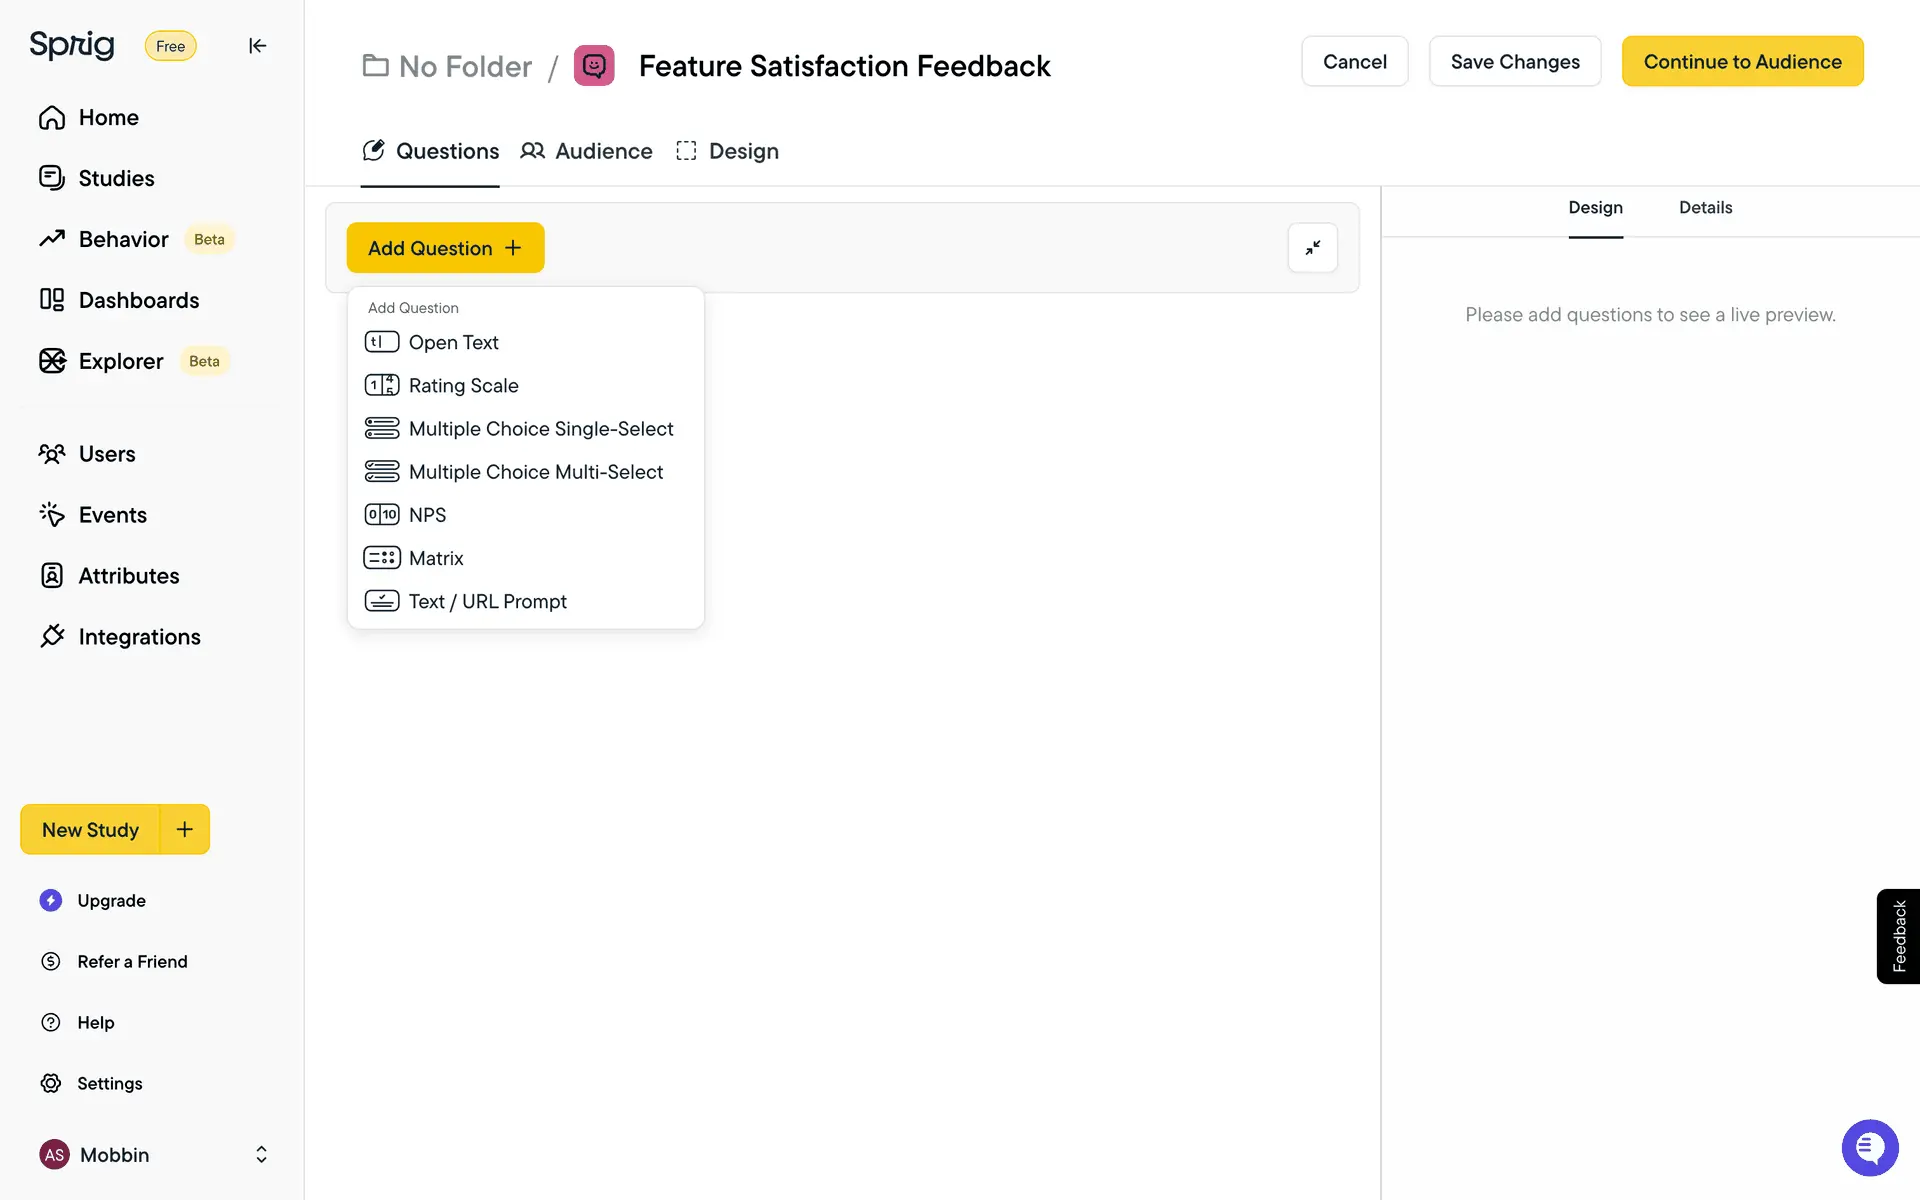Image resolution: width=1920 pixels, height=1200 pixels.
Task: Open Settings from the sidebar
Action: tap(109, 1084)
